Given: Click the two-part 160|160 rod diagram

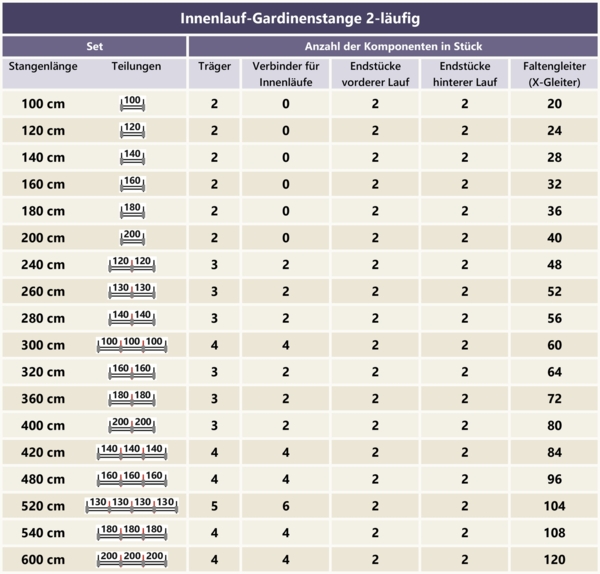Looking at the screenshot, I should coord(132,371).
